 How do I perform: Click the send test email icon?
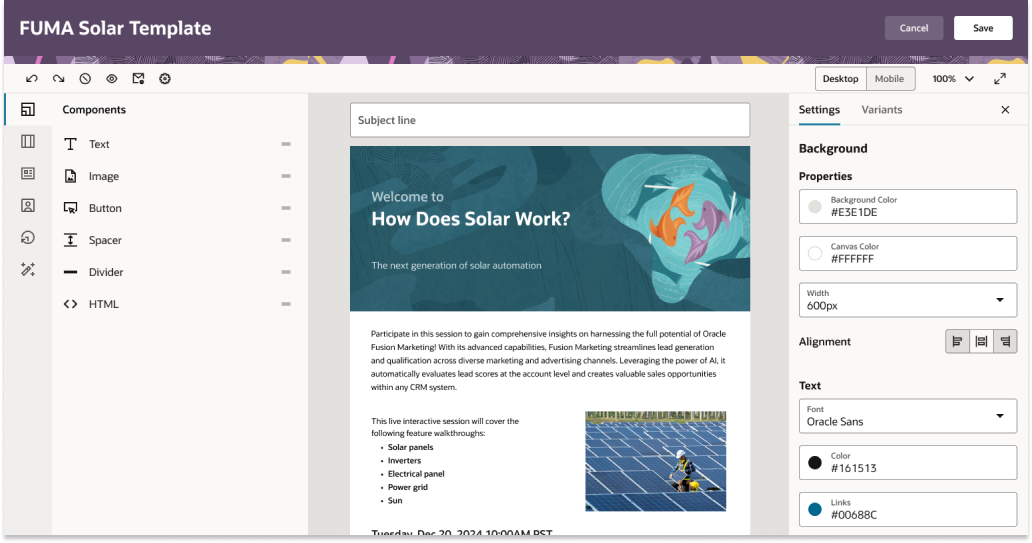139,78
